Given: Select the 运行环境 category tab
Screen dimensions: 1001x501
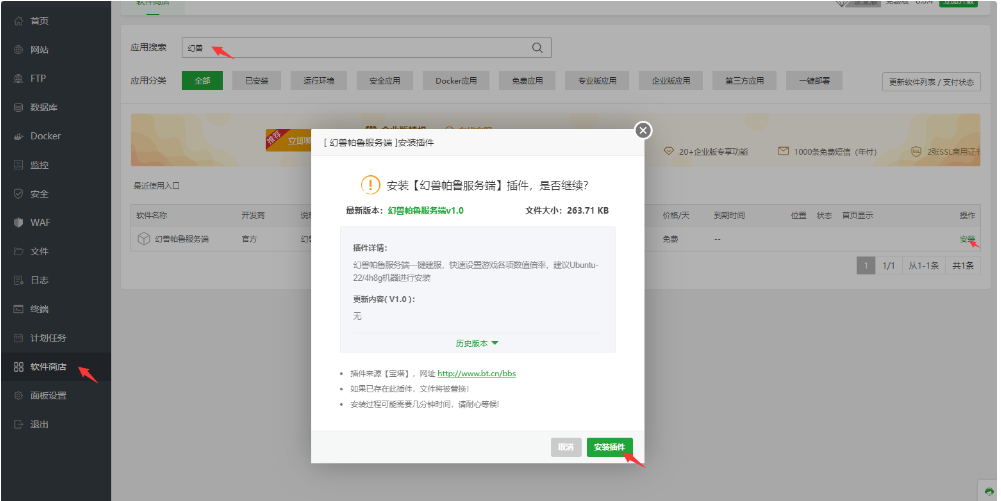Looking at the screenshot, I should click(x=319, y=80).
